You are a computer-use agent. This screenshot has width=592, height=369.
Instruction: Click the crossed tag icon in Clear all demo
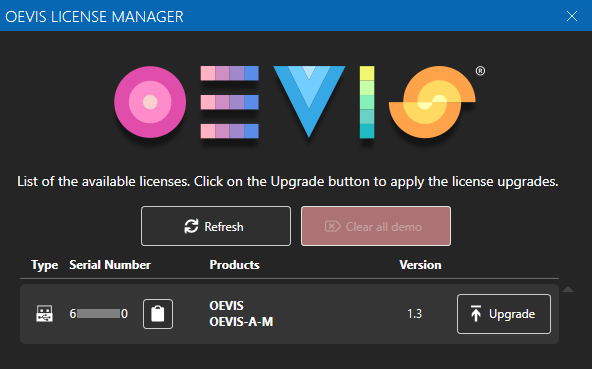click(x=332, y=226)
